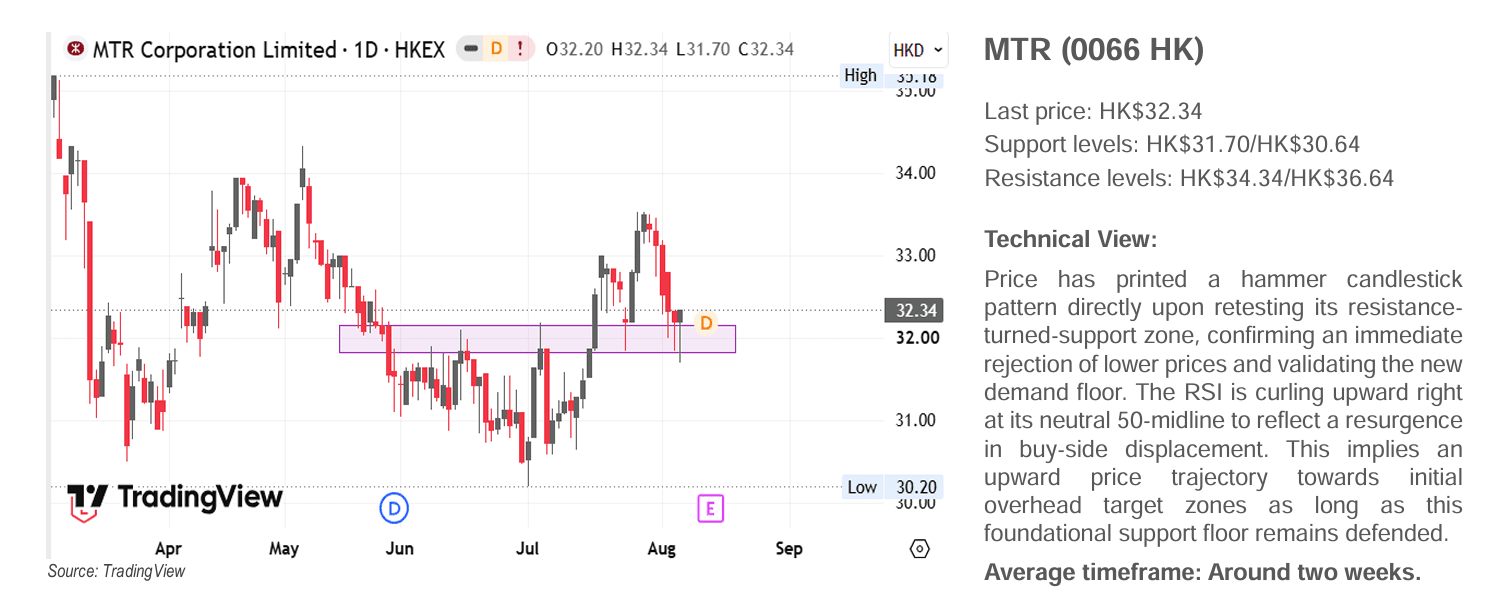Screen dimensions: 1496x606
Task: Click the MTR (0066 HK) heading
Action: [x=1094, y=50]
